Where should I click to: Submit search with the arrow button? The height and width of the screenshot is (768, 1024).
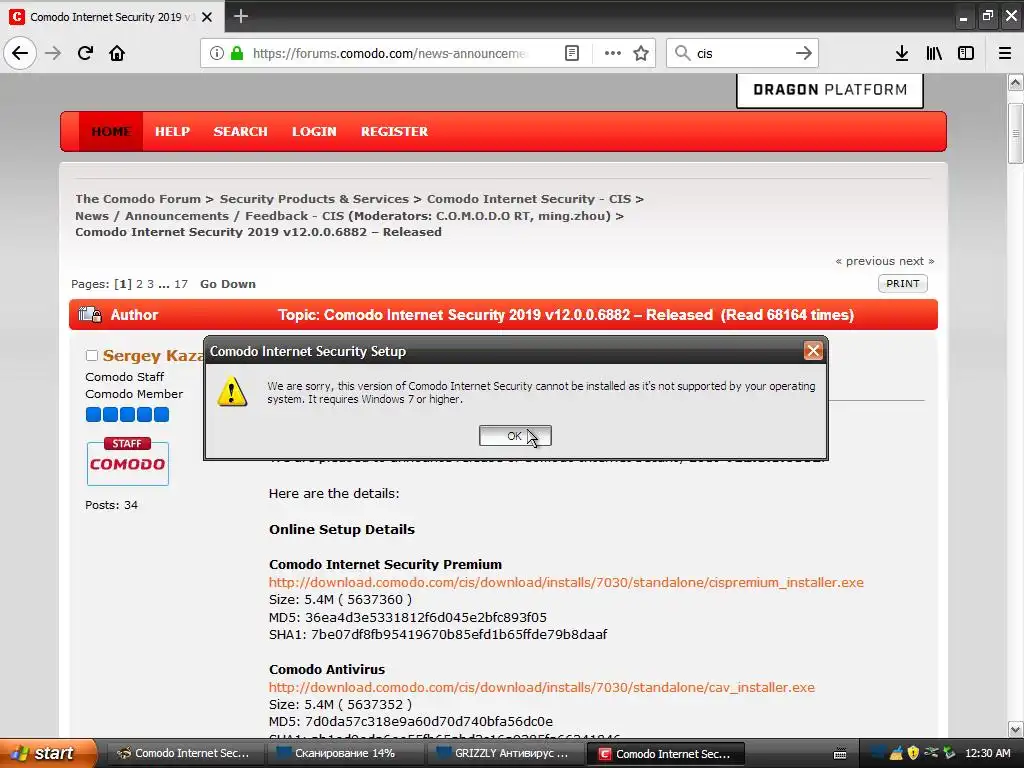pyautogui.click(x=803, y=53)
